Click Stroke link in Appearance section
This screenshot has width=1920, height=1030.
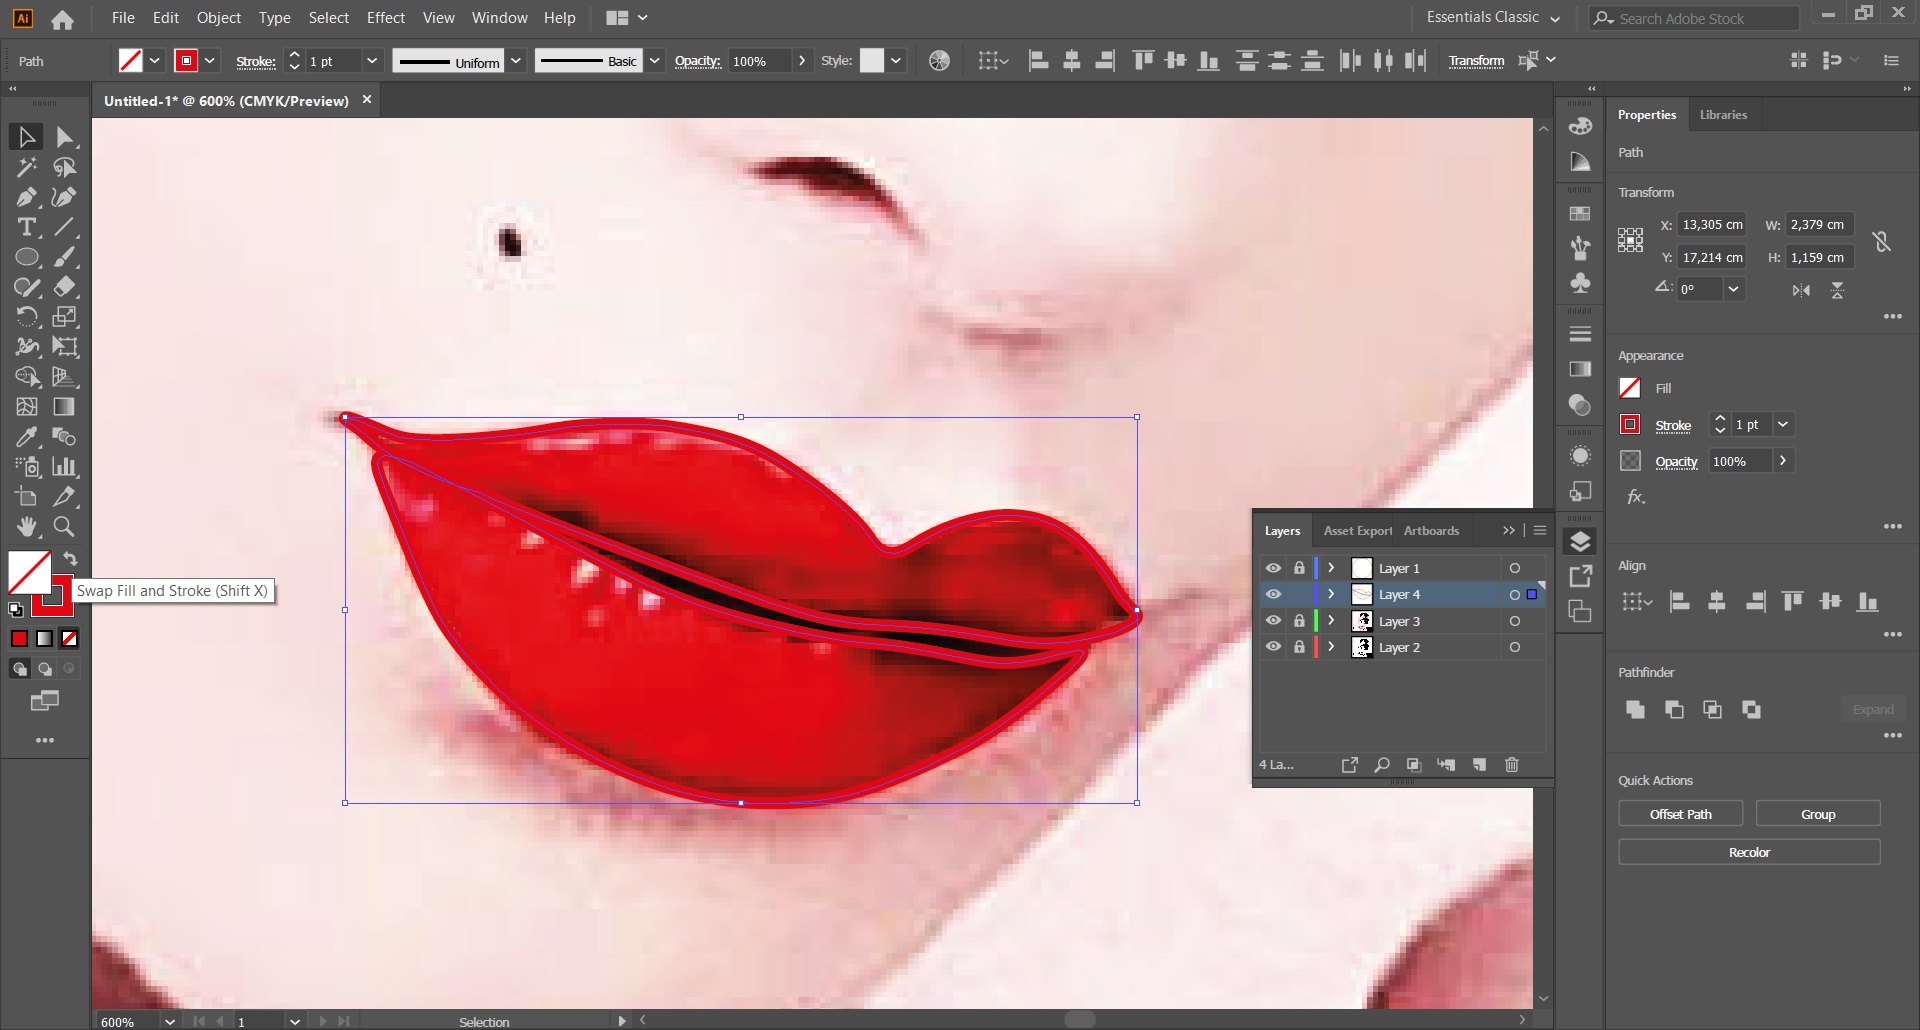click(1673, 426)
